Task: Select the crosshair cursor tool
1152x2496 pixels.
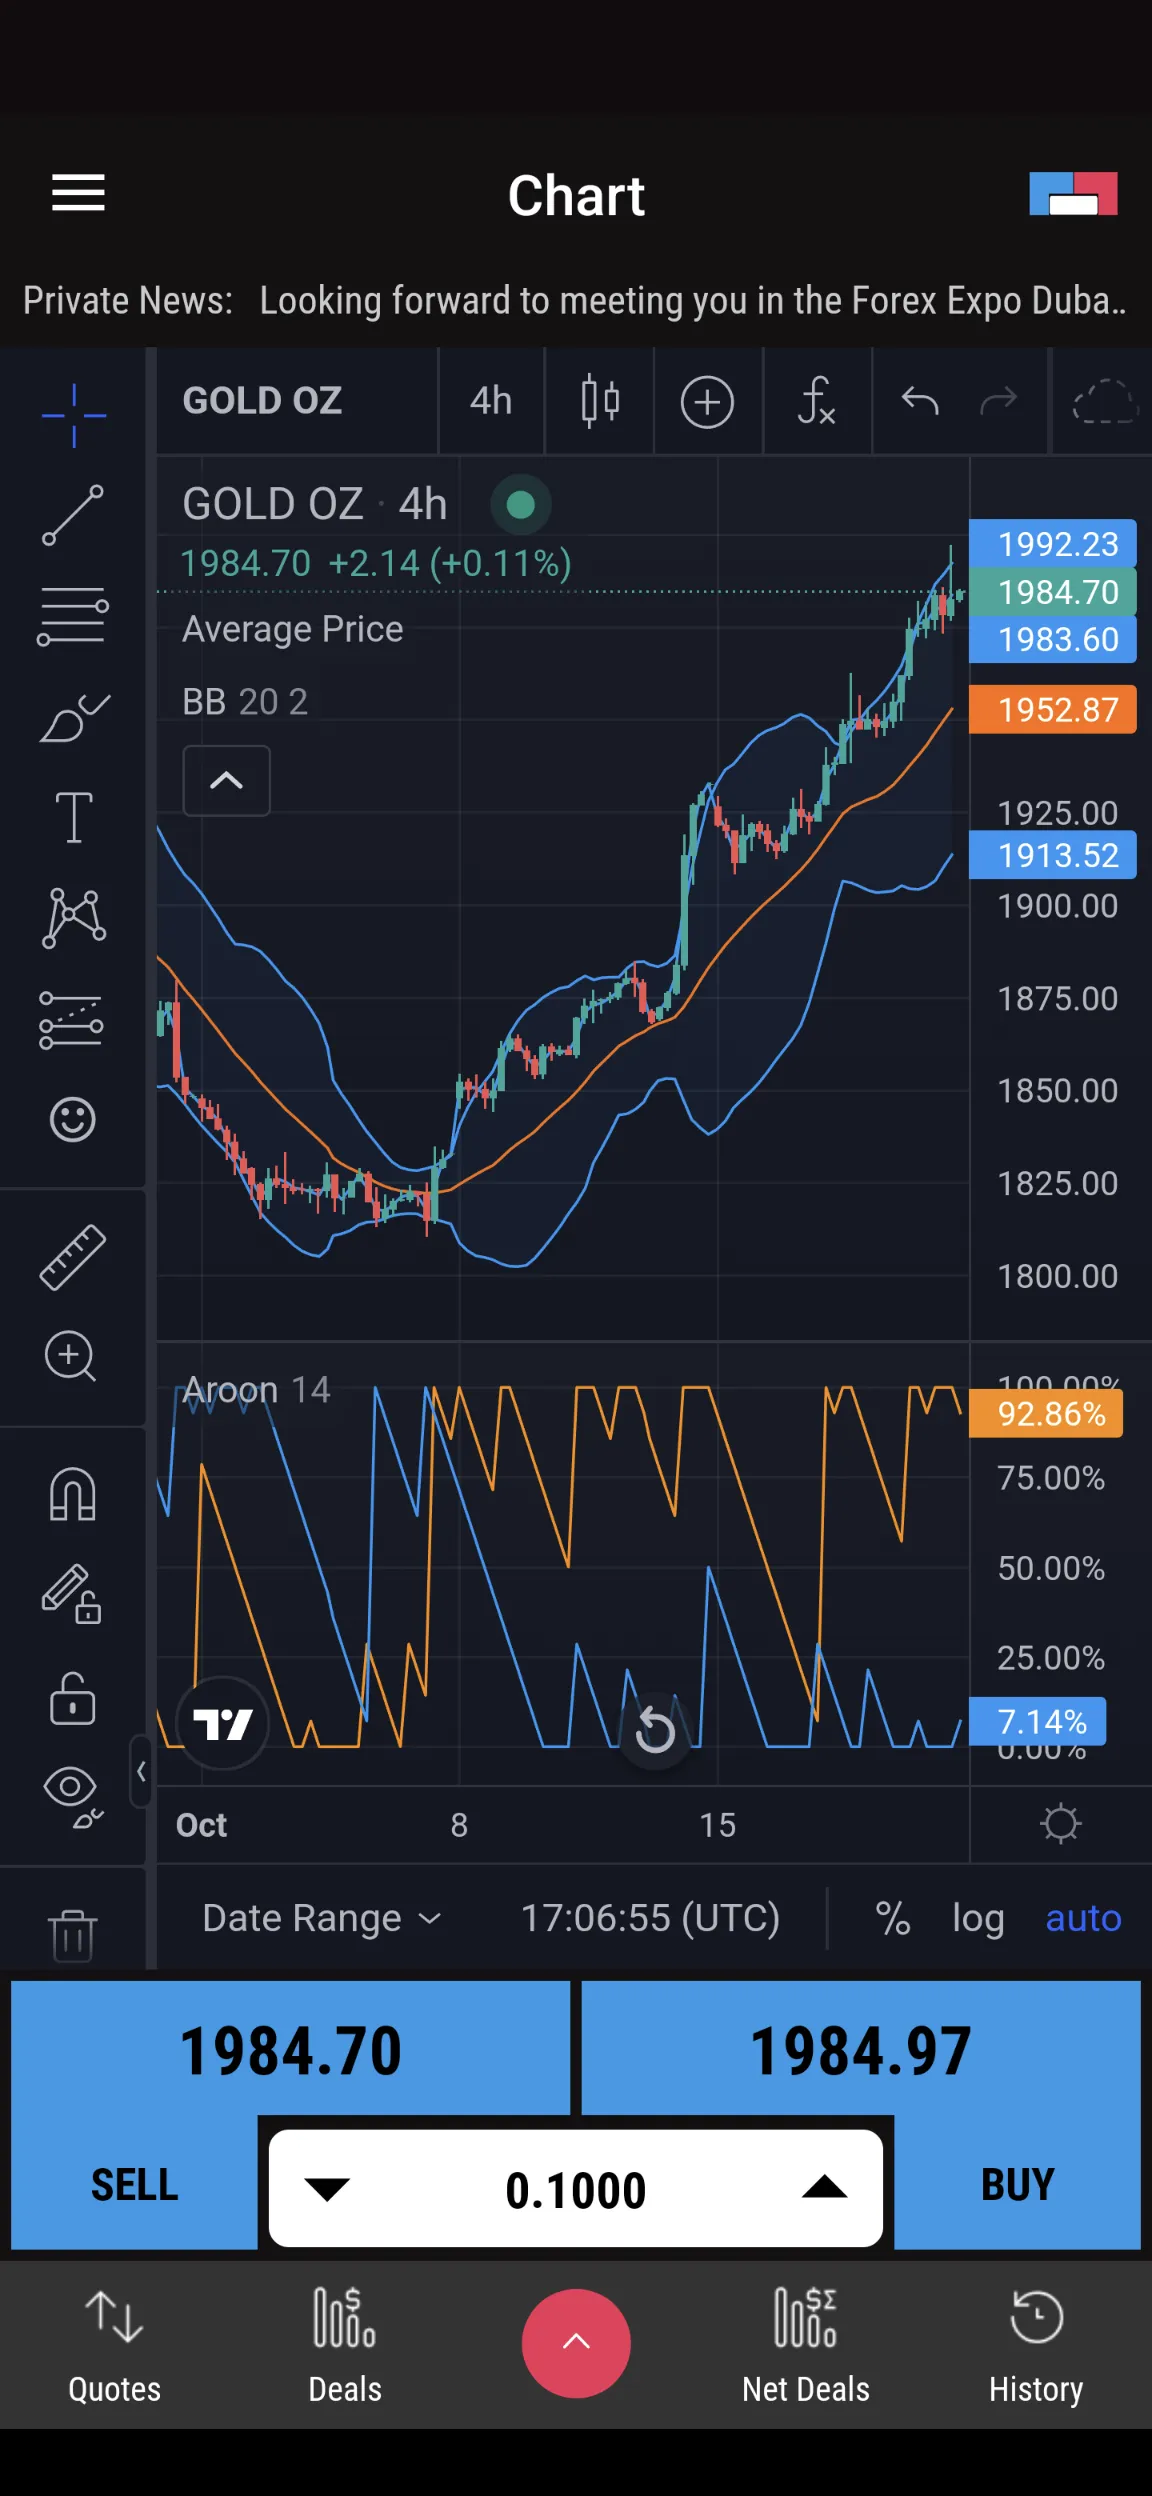Action: click(73, 415)
